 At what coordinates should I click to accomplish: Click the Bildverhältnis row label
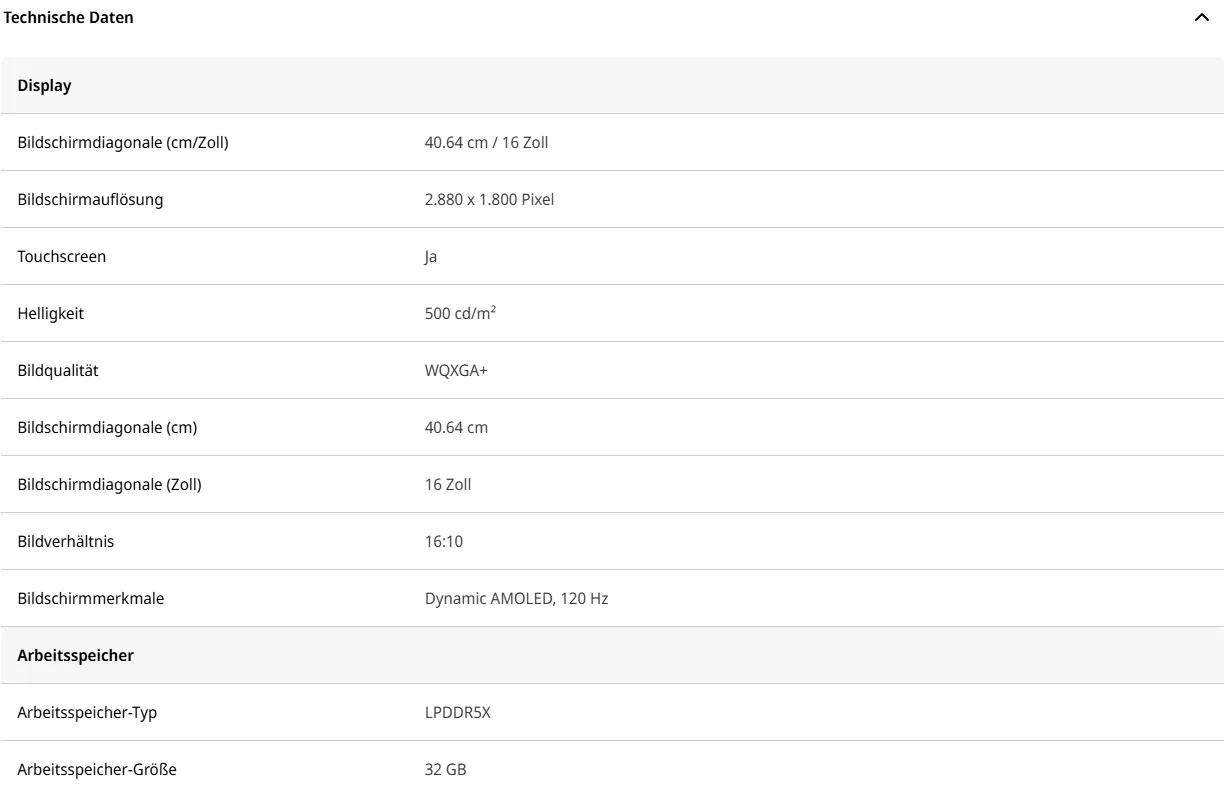point(65,542)
